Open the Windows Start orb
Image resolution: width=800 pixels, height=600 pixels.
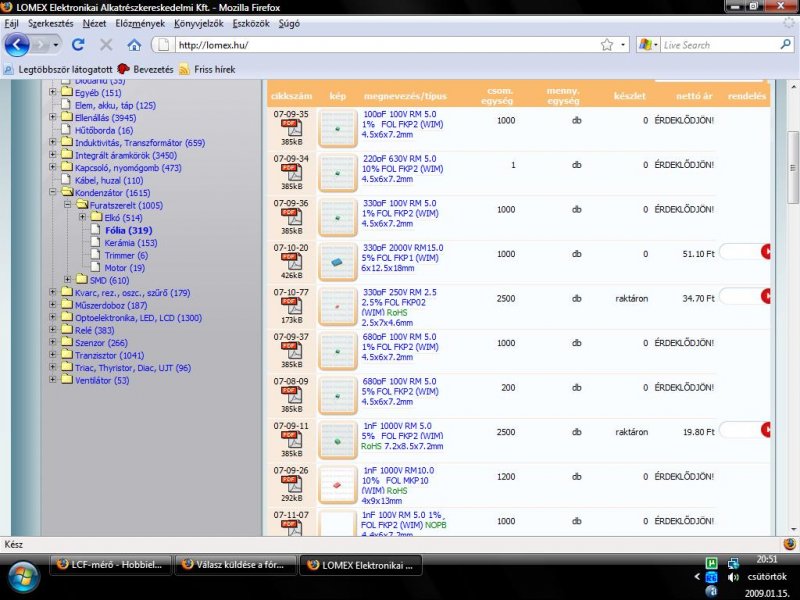click(x=23, y=578)
